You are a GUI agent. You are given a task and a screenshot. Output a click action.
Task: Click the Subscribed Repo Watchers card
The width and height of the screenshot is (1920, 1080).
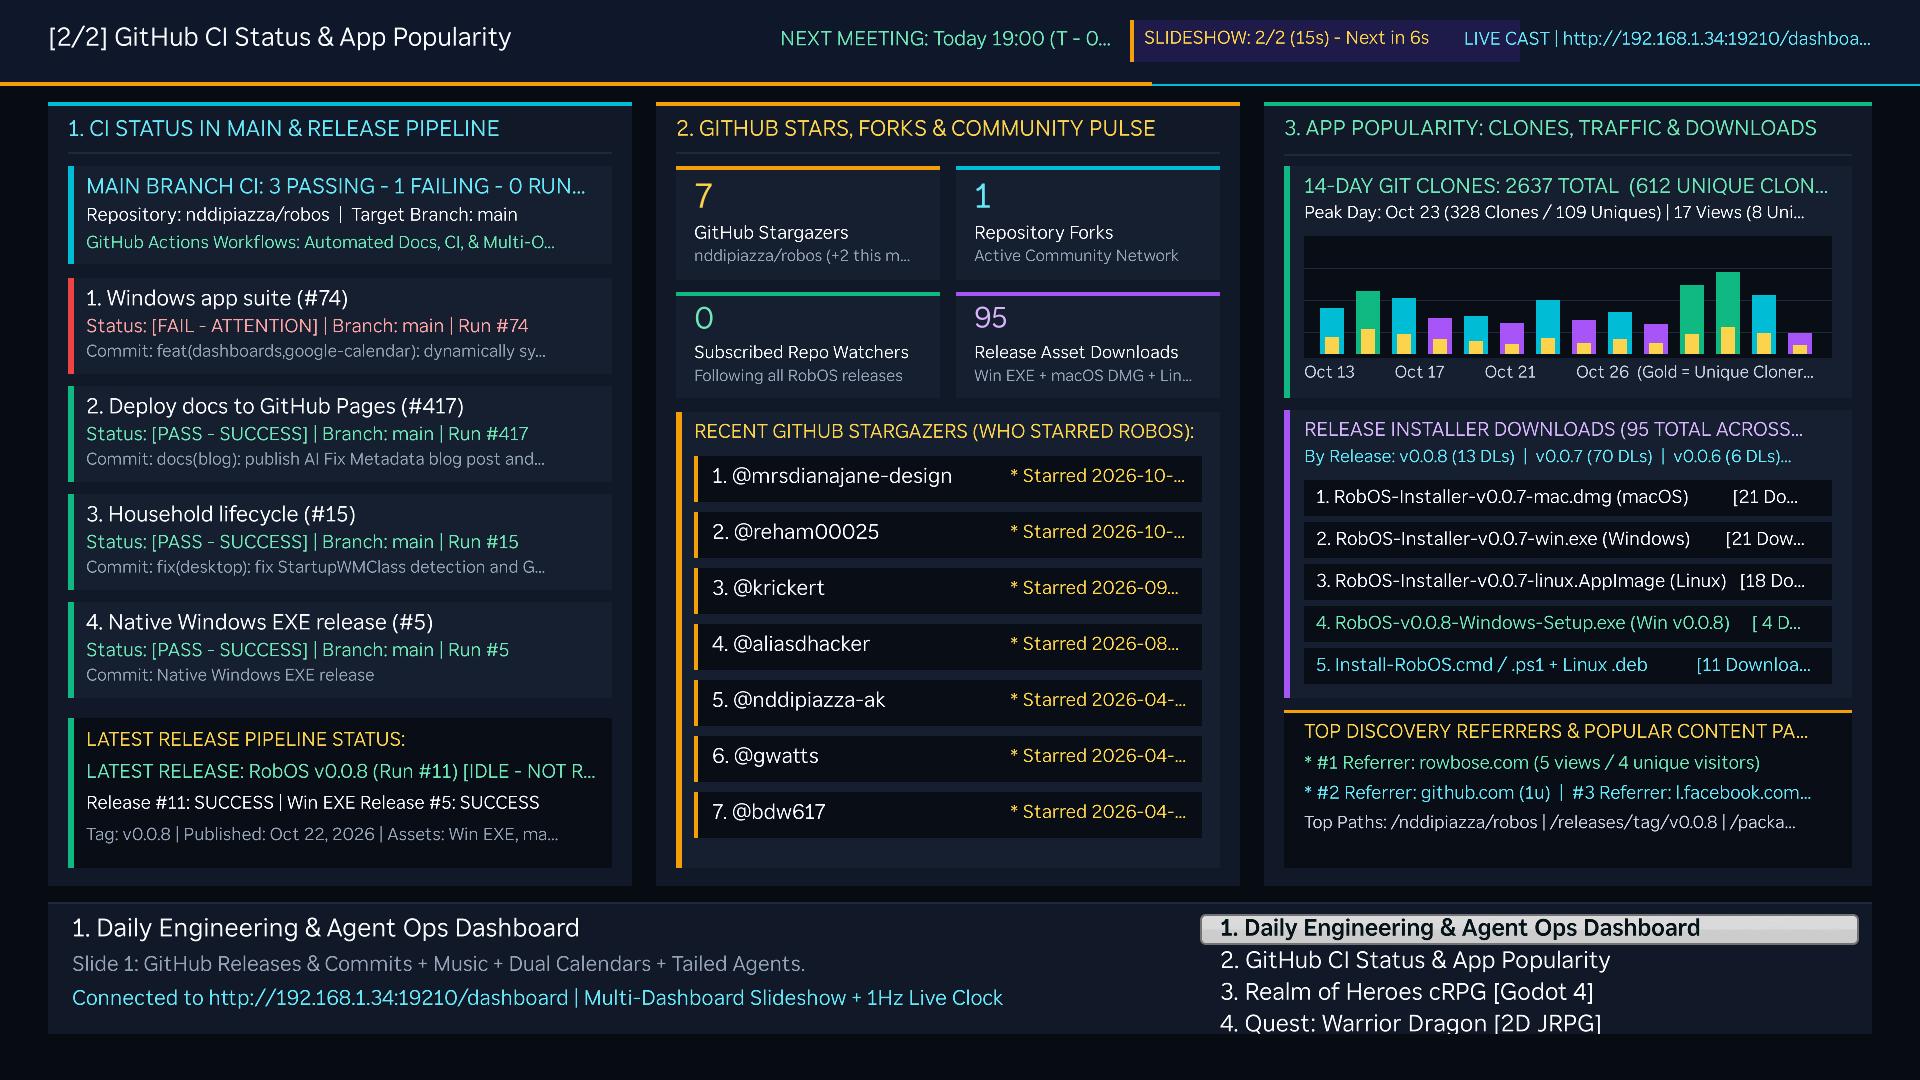pyautogui.click(x=808, y=345)
